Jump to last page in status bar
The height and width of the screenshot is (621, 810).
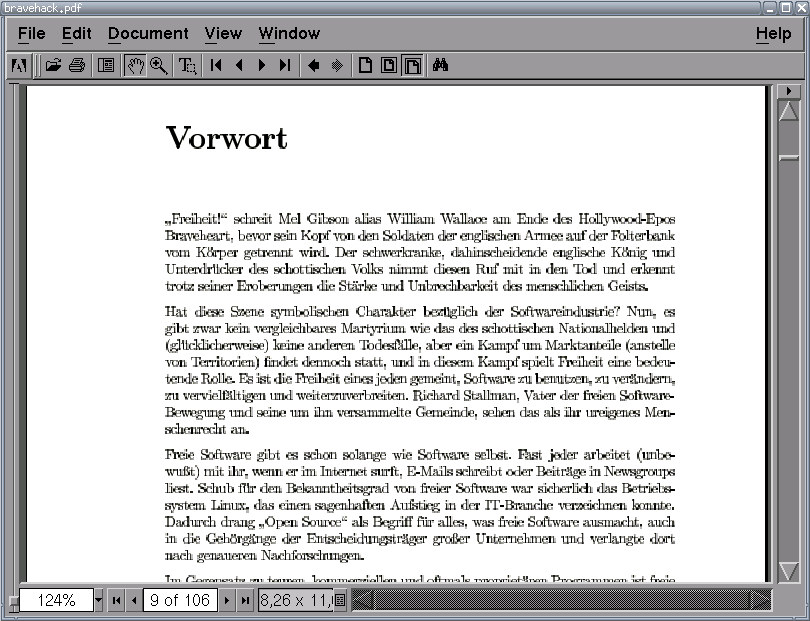click(245, 600)
